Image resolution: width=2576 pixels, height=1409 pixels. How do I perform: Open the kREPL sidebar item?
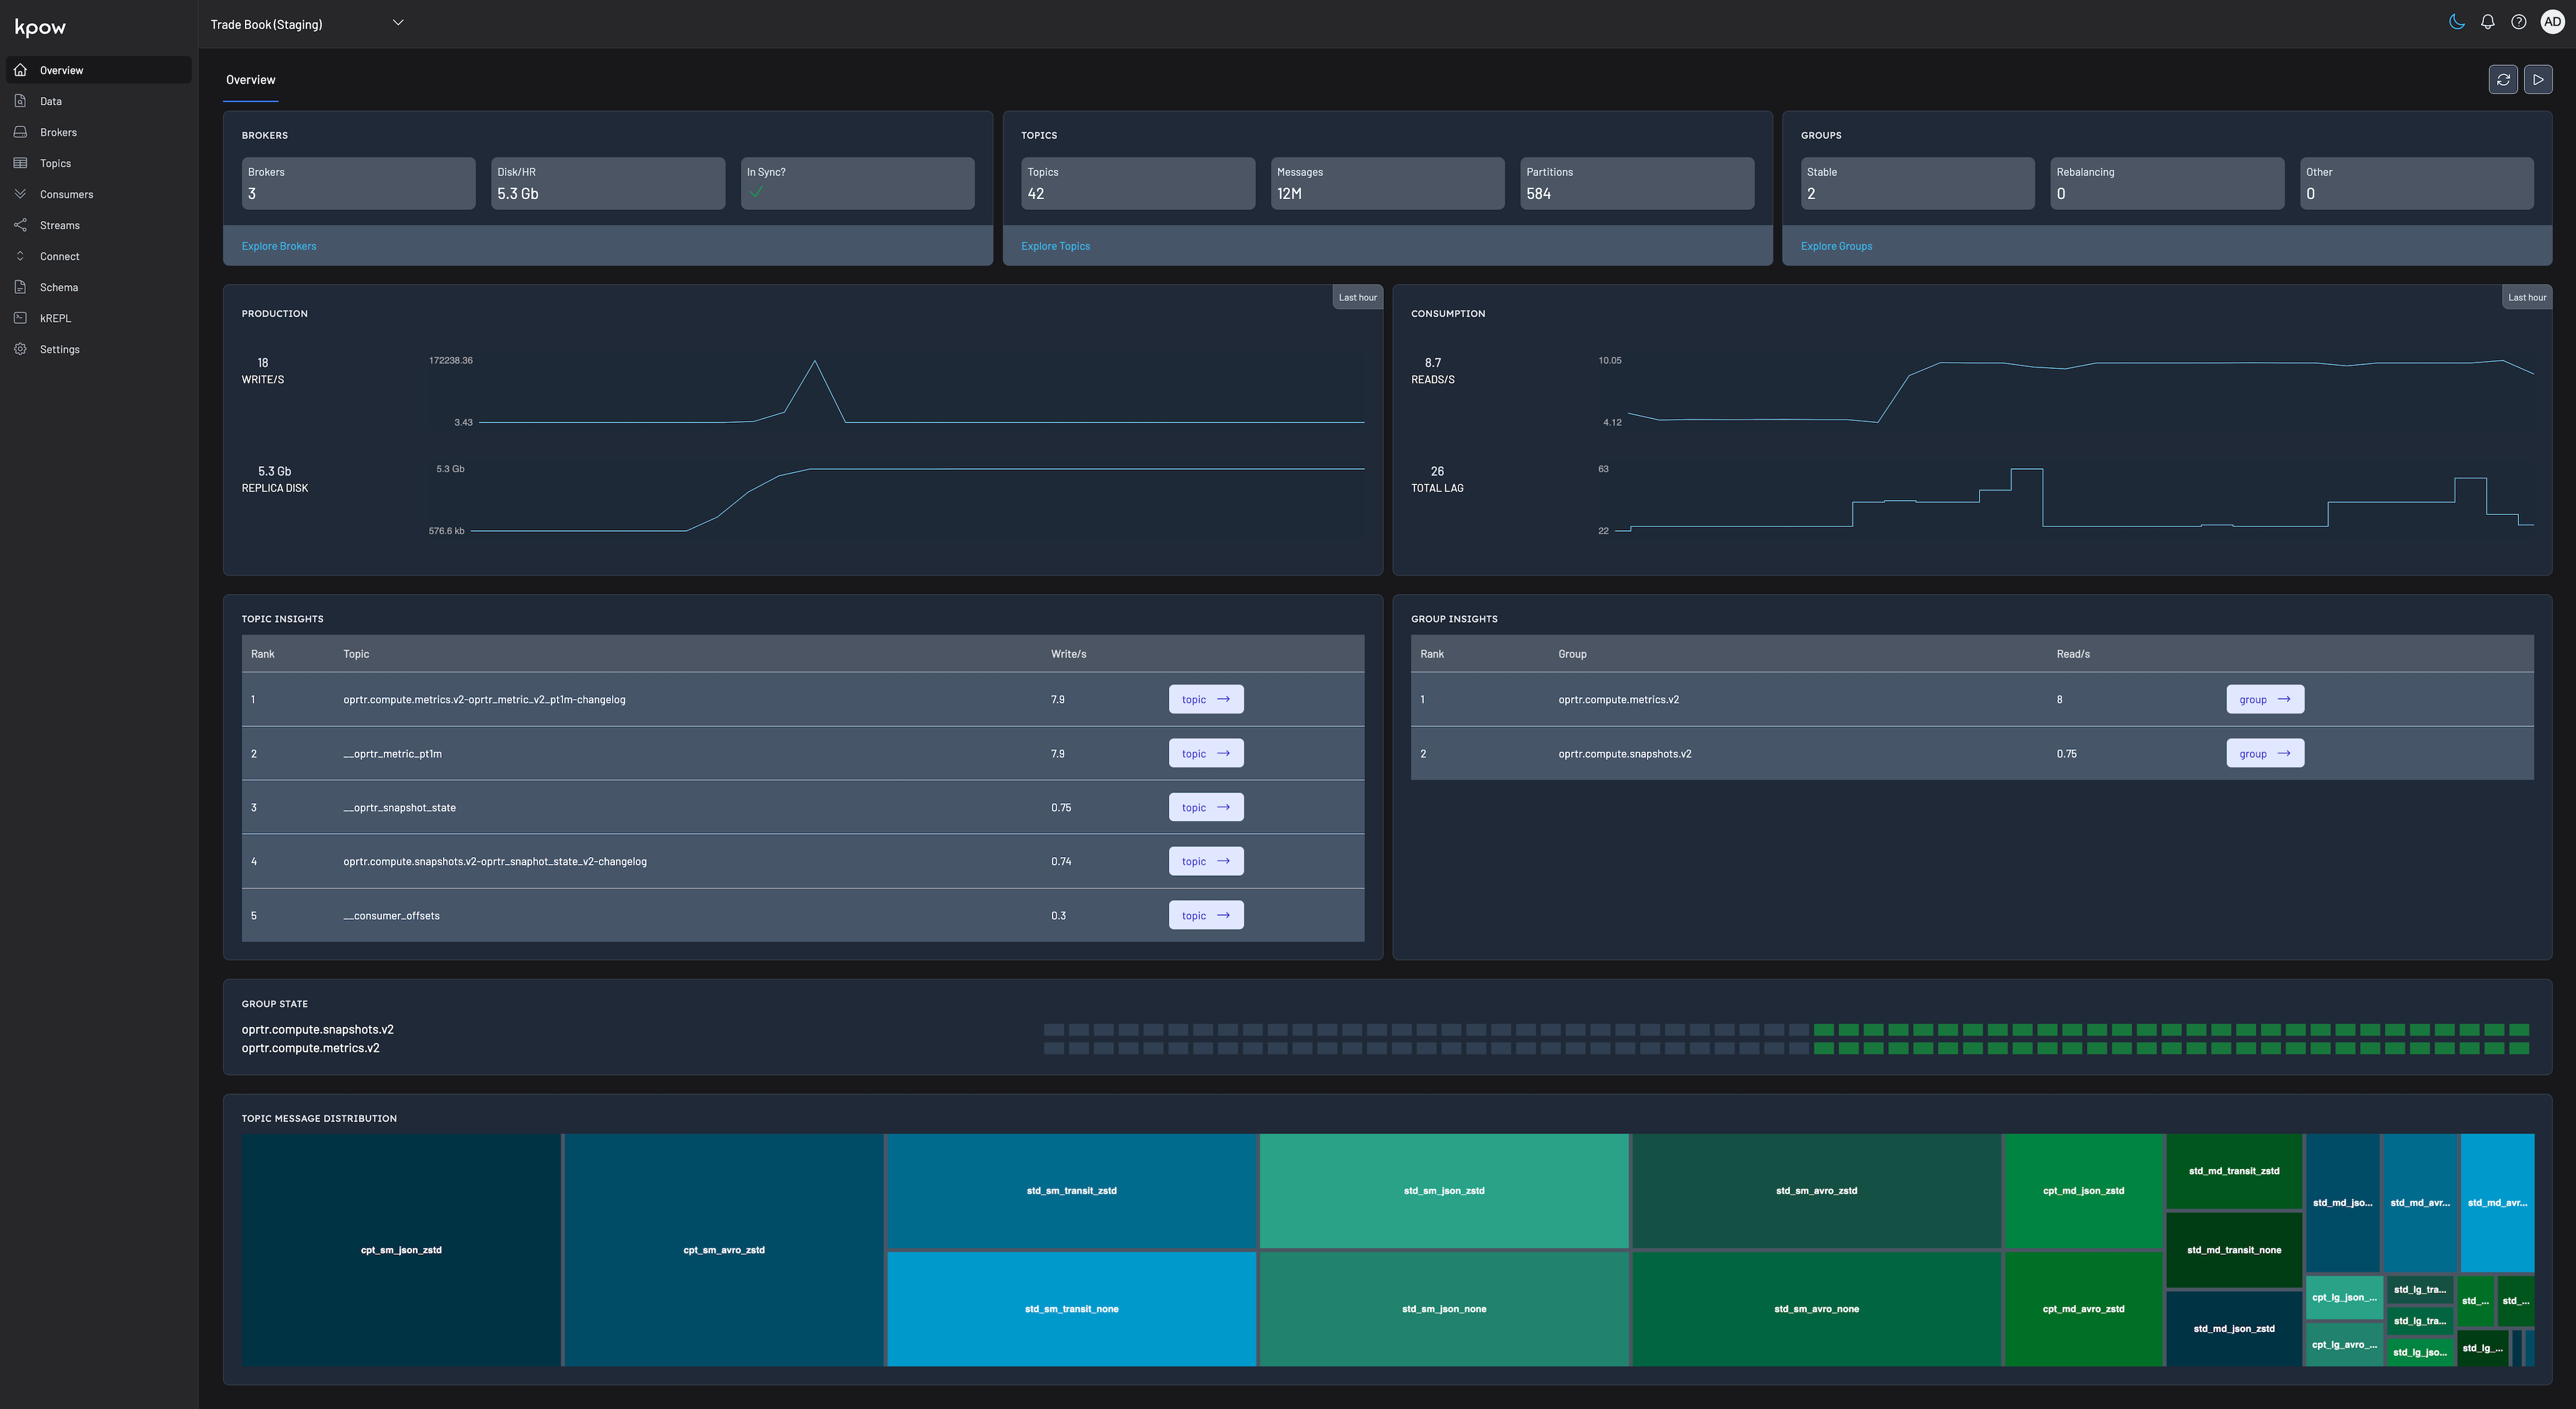pos(55,318)
